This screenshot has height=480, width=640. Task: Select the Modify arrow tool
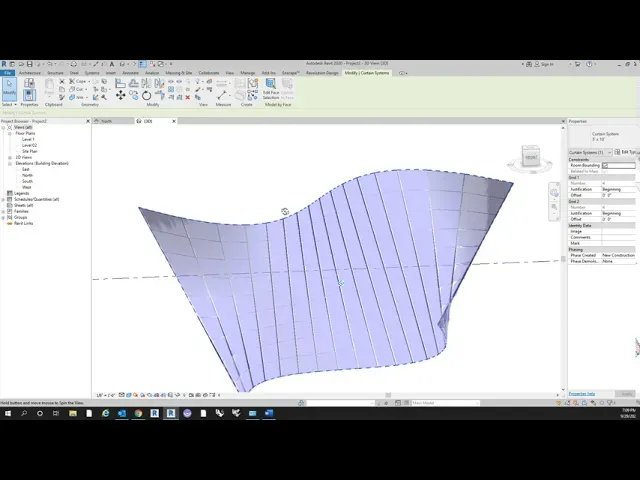coord(8,88)
